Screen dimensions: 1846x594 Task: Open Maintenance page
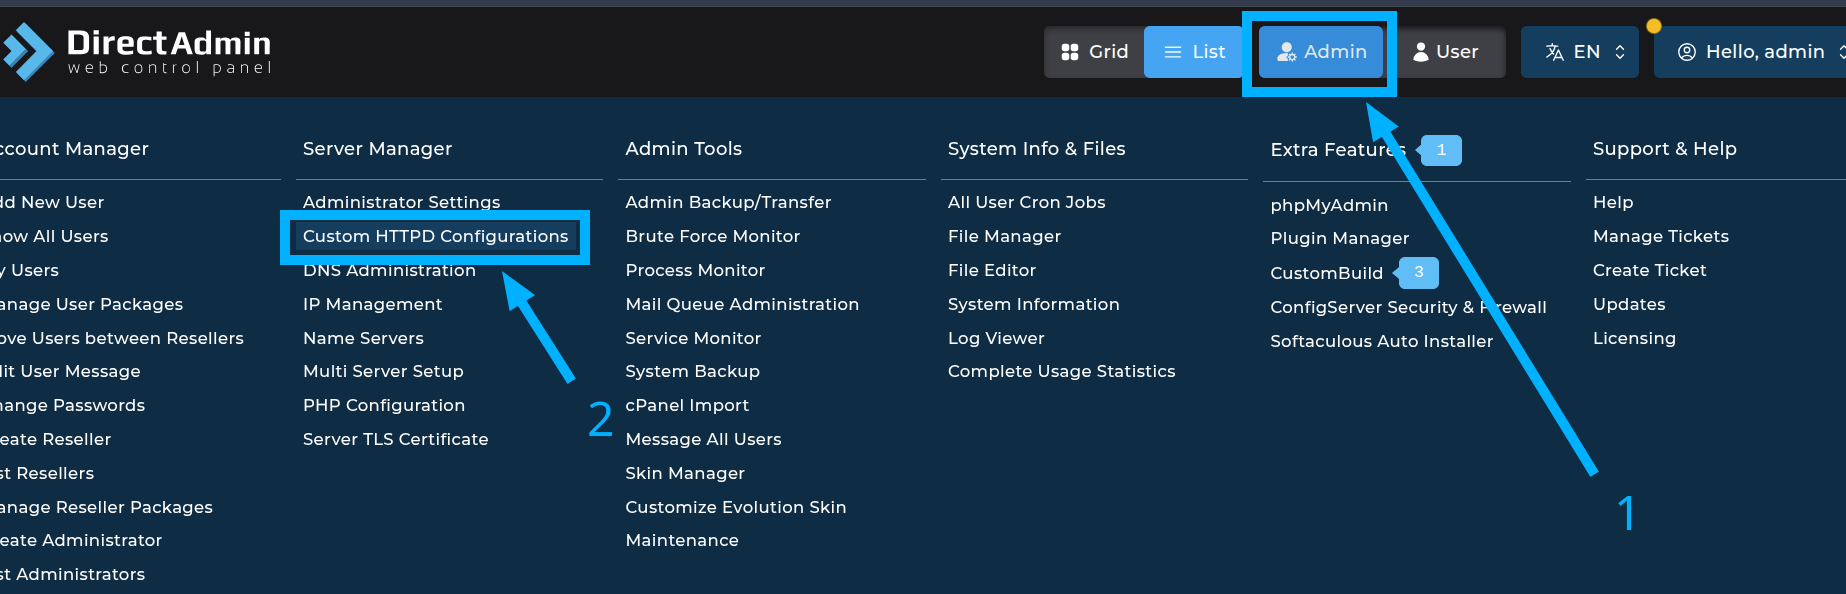[x=682, y=540]
